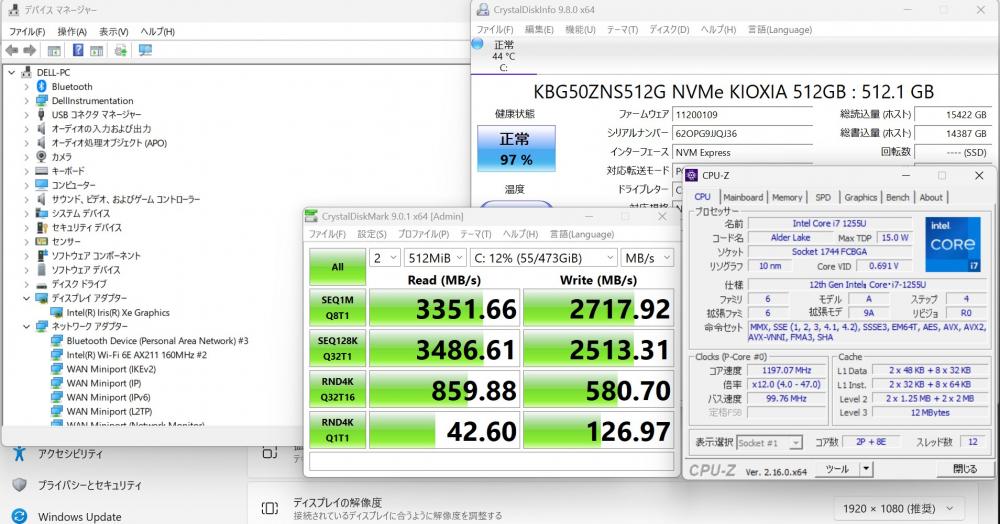Open the ツール dropdown arrow in CPU-Z
The width and height of the screenshot is (1000, 524).
[x=866, y=469]
